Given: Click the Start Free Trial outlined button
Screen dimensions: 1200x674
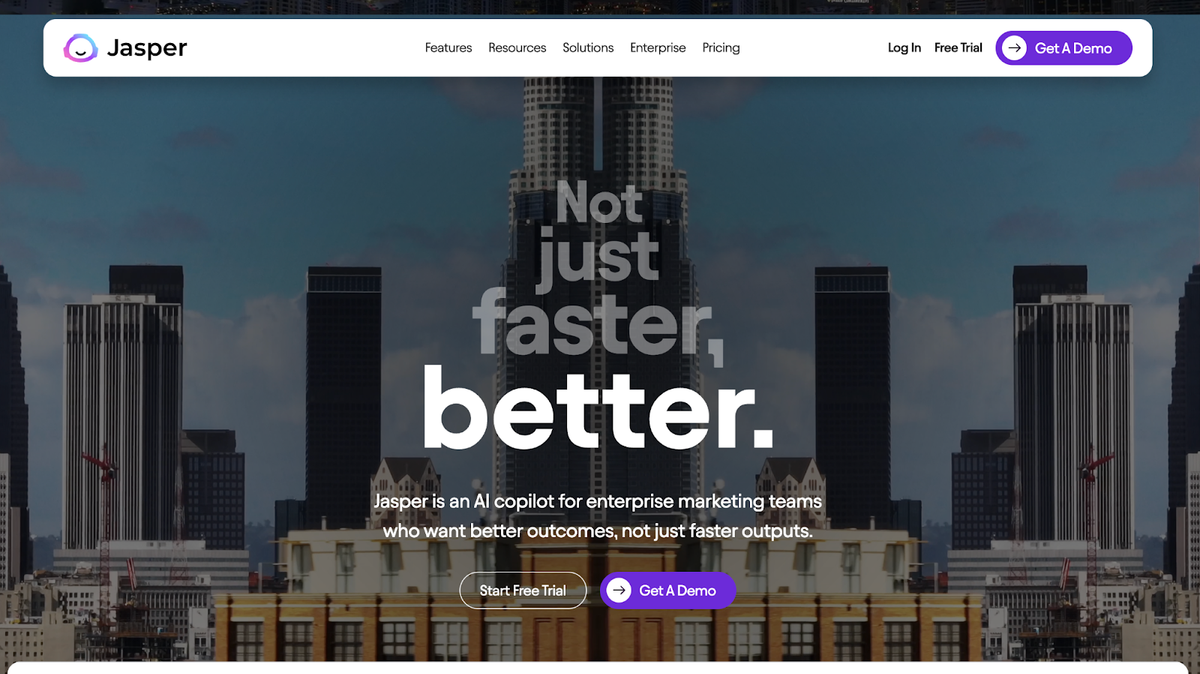Looking at the screenshot, I should pyautogui.click(x=523, y=590).
